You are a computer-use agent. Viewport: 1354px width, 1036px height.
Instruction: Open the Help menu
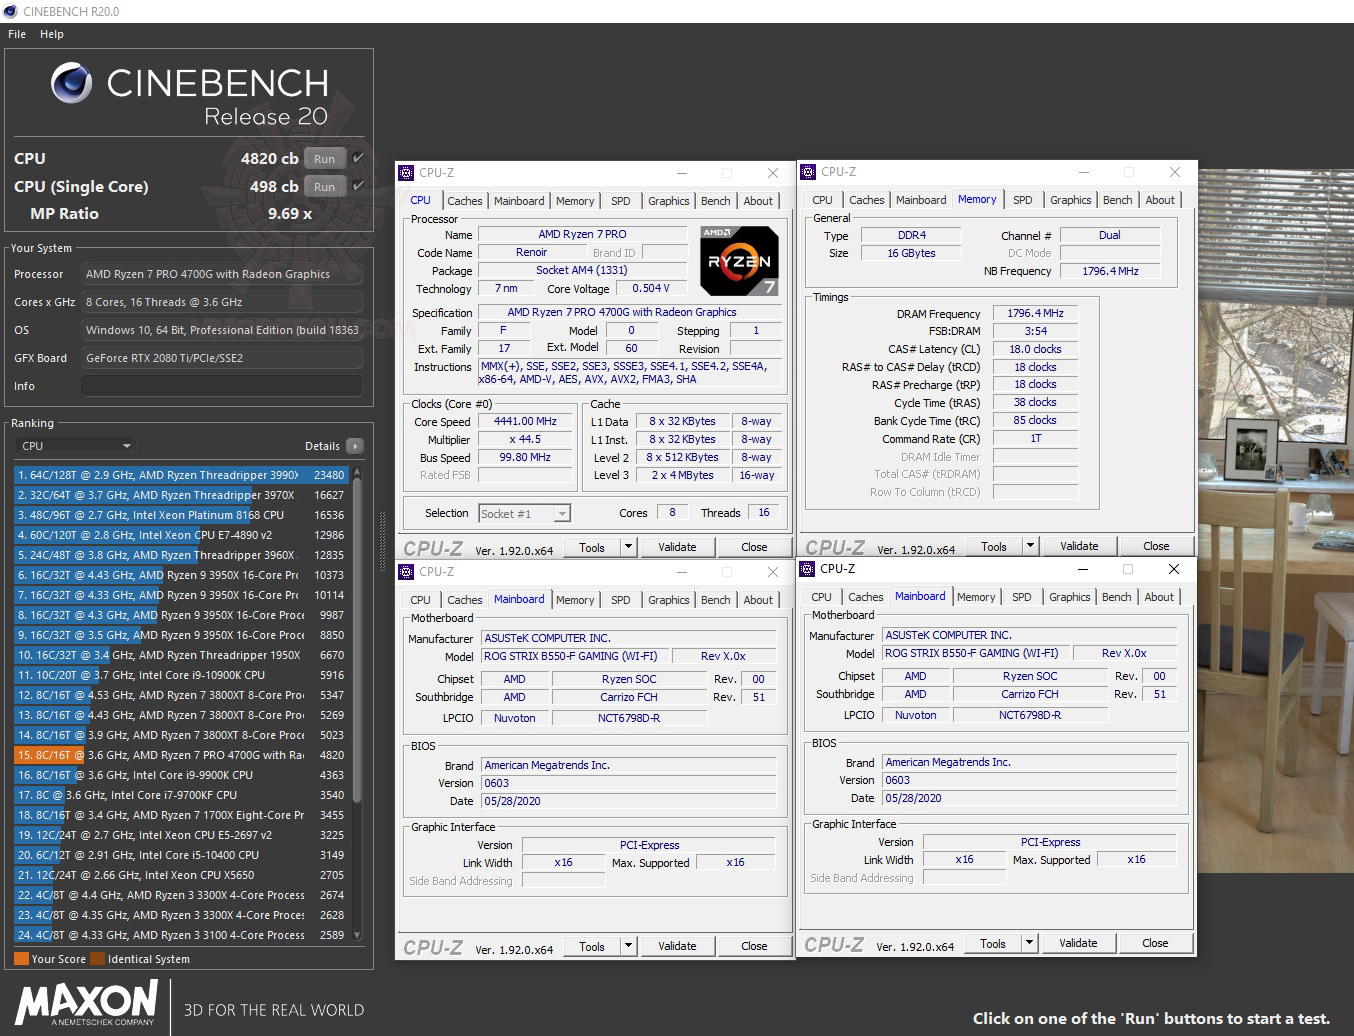pos(52,34)
